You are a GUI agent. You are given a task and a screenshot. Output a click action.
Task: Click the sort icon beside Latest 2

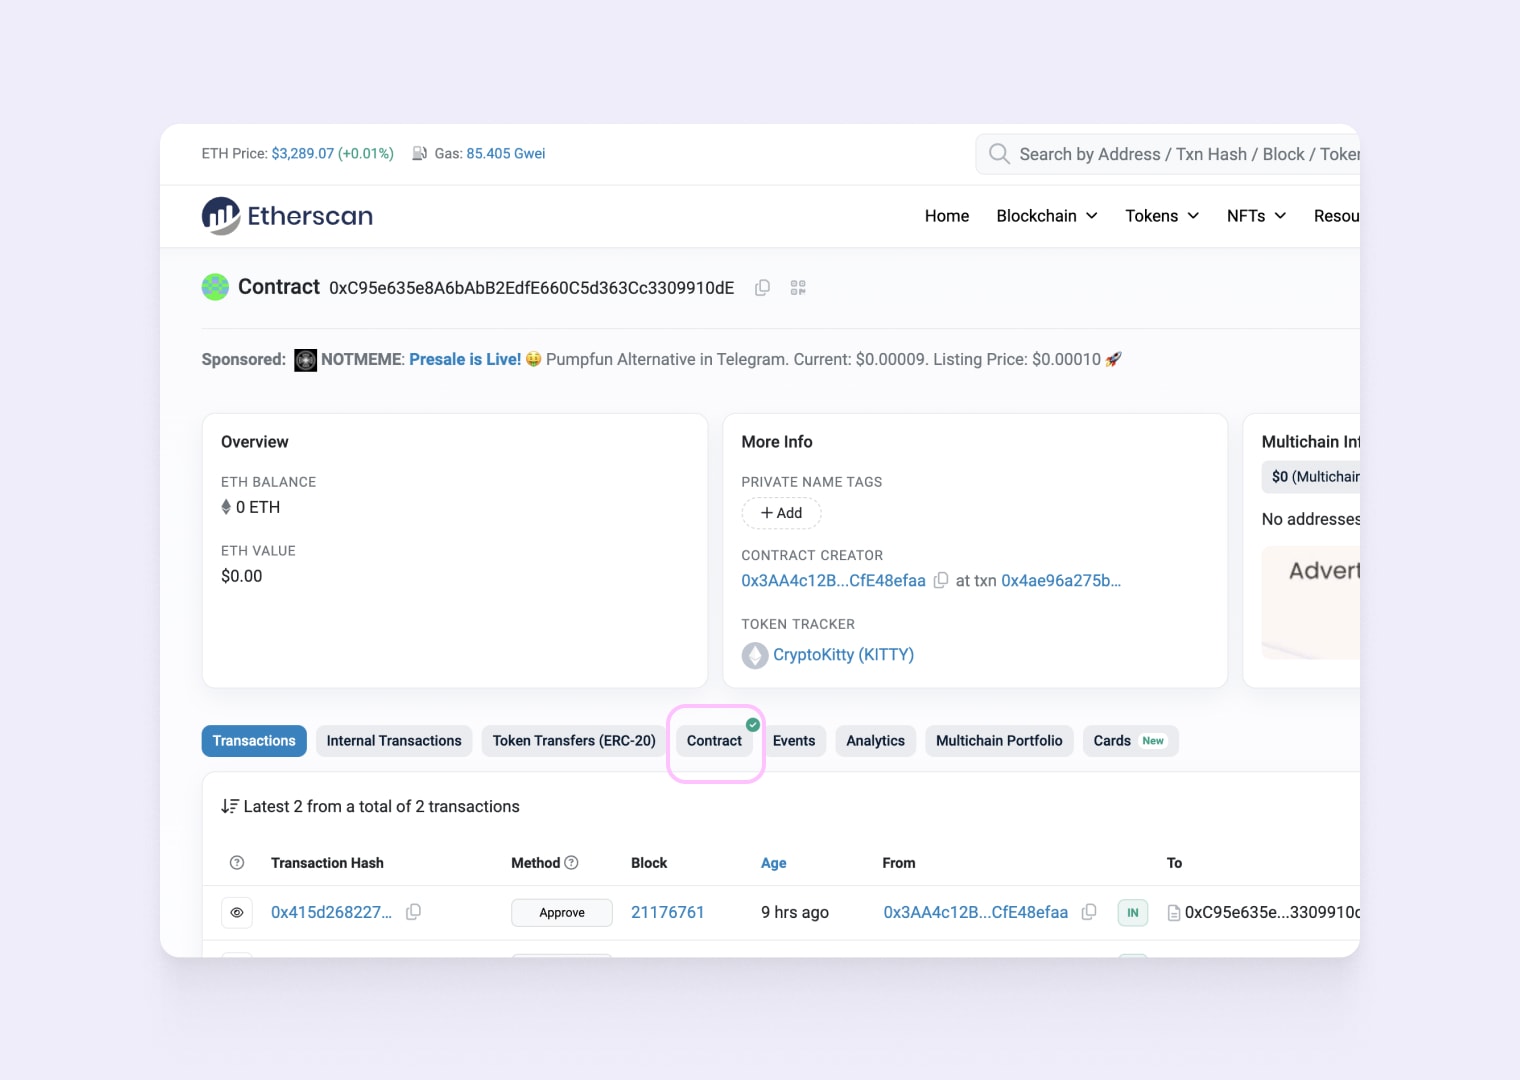click(230, 806)
